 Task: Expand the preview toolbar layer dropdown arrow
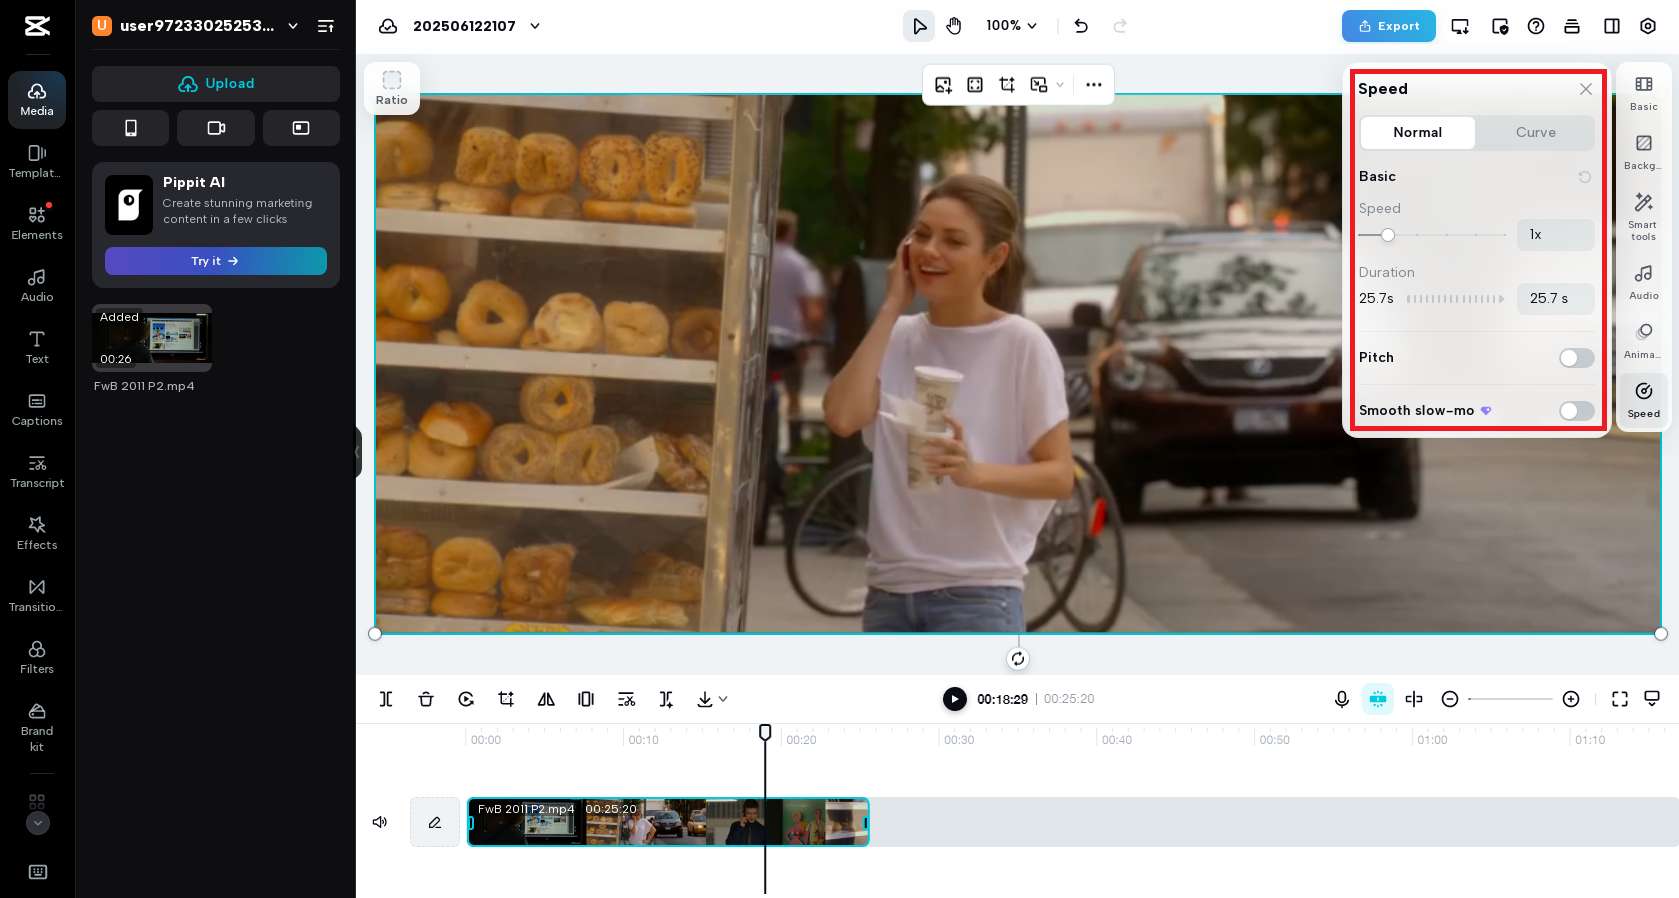1060,85
